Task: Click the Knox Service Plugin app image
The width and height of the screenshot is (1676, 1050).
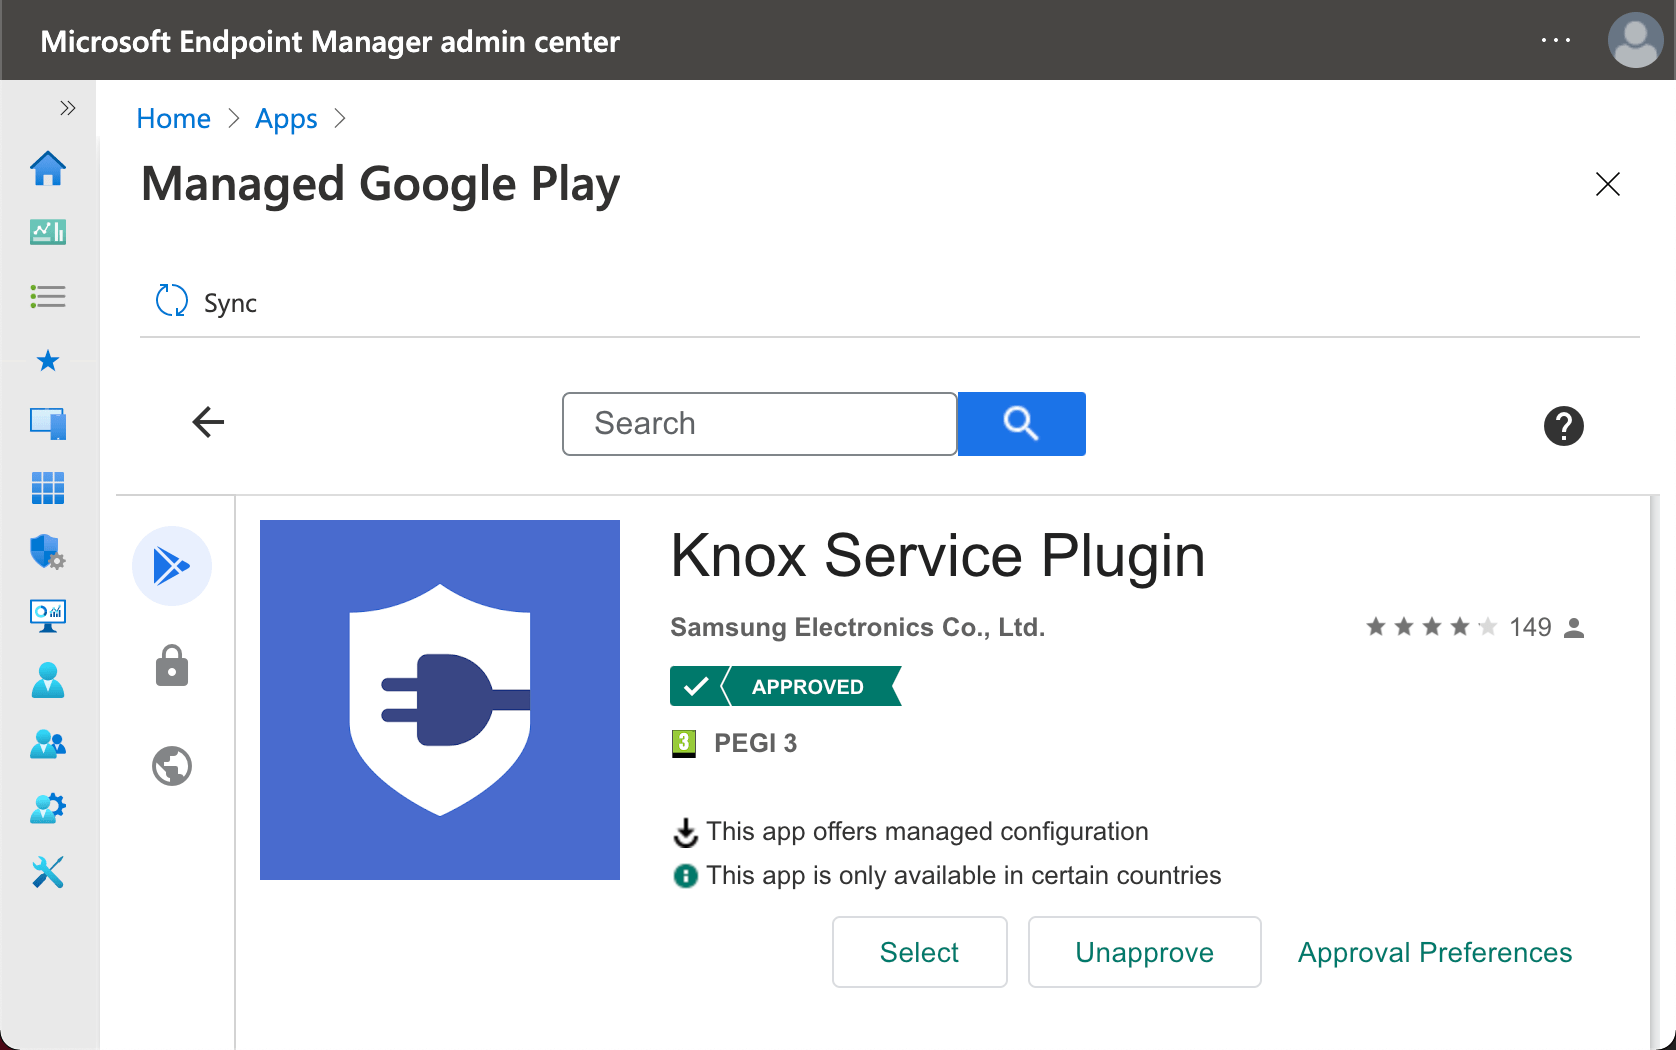Action: pyautogui.click(x=440, y=700)
